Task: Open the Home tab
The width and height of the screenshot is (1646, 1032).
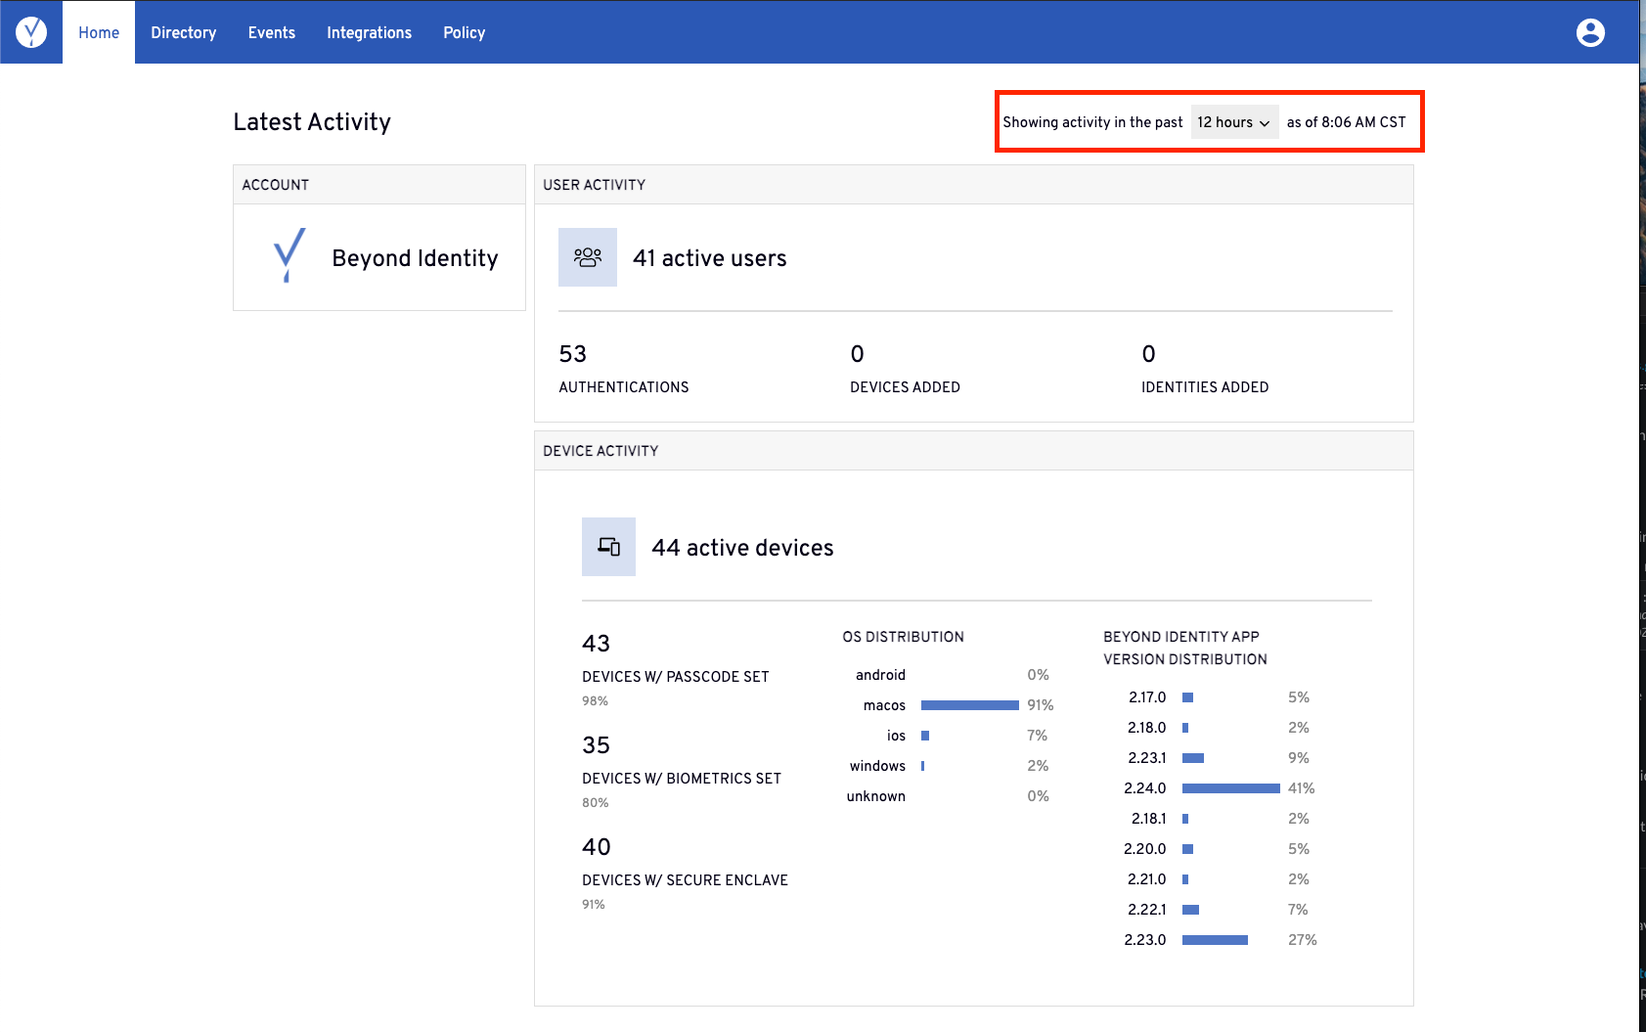Action: (x=99, y=32)
